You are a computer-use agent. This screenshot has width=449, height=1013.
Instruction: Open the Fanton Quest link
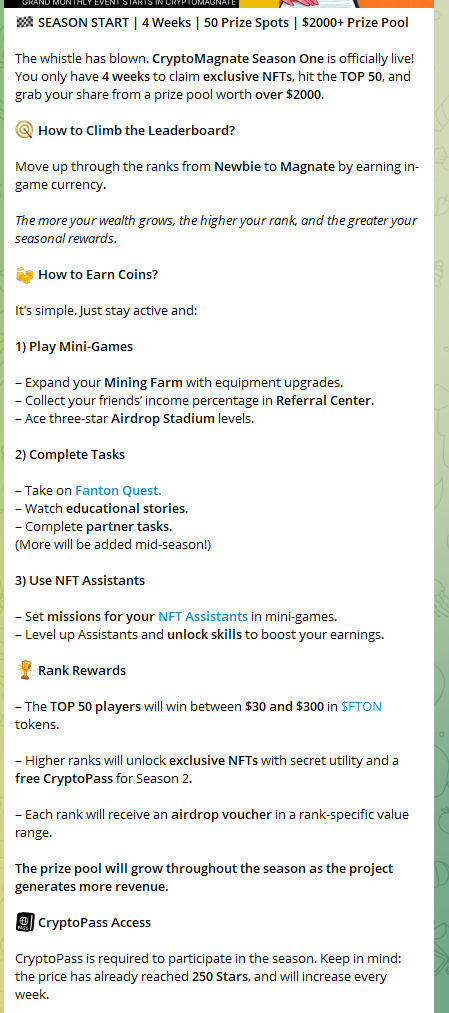(118, 490)
